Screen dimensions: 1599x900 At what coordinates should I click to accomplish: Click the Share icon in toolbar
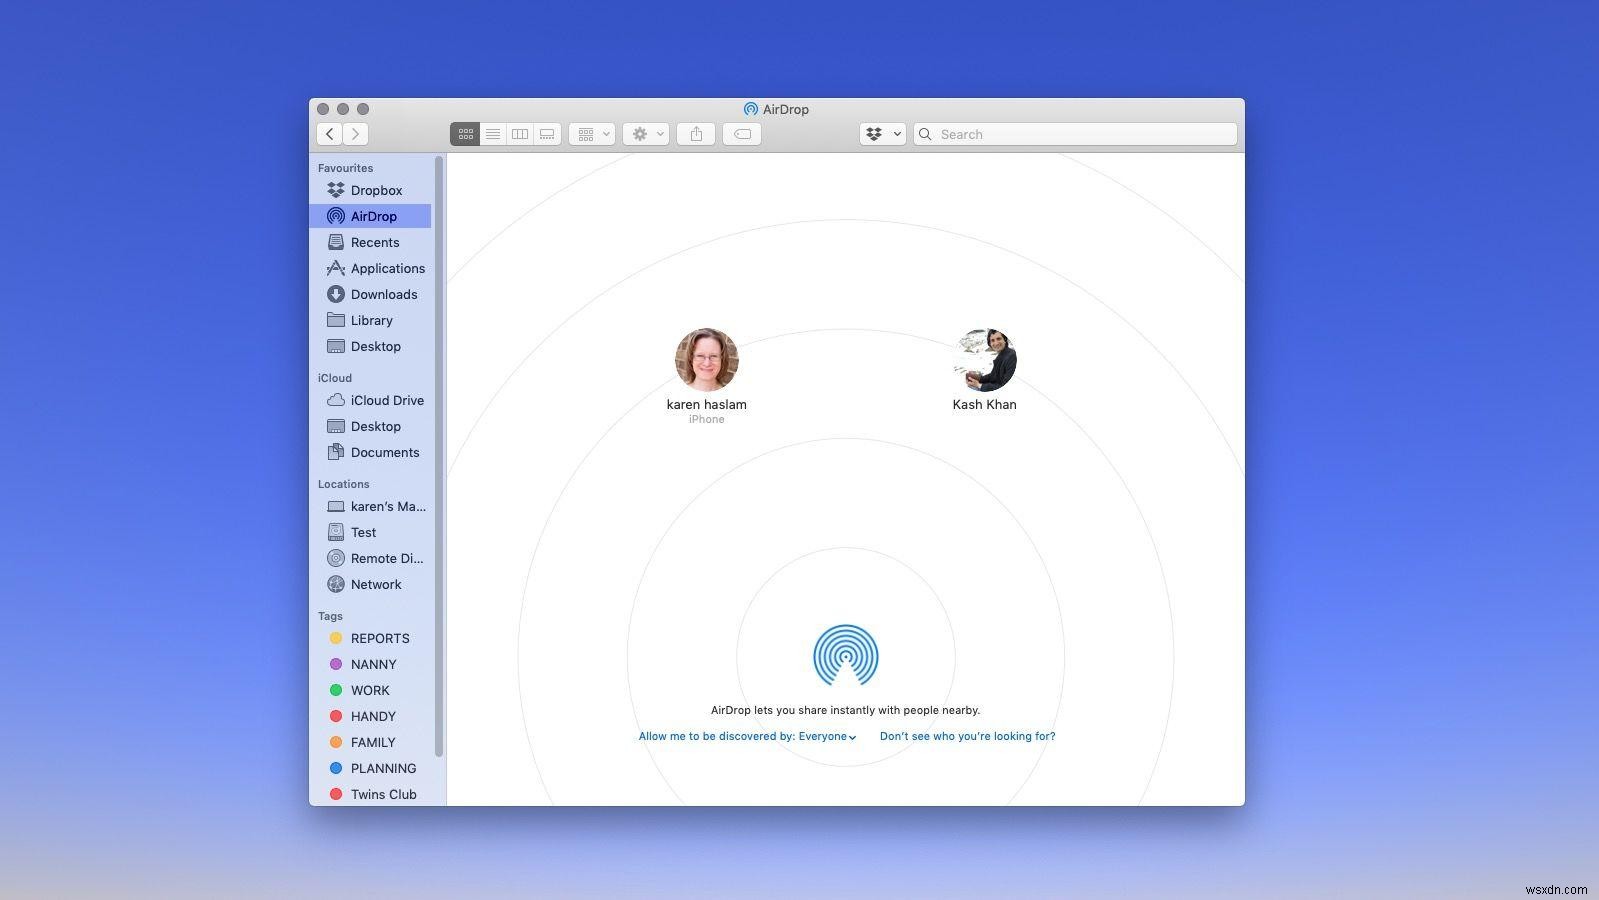[696, 134]
